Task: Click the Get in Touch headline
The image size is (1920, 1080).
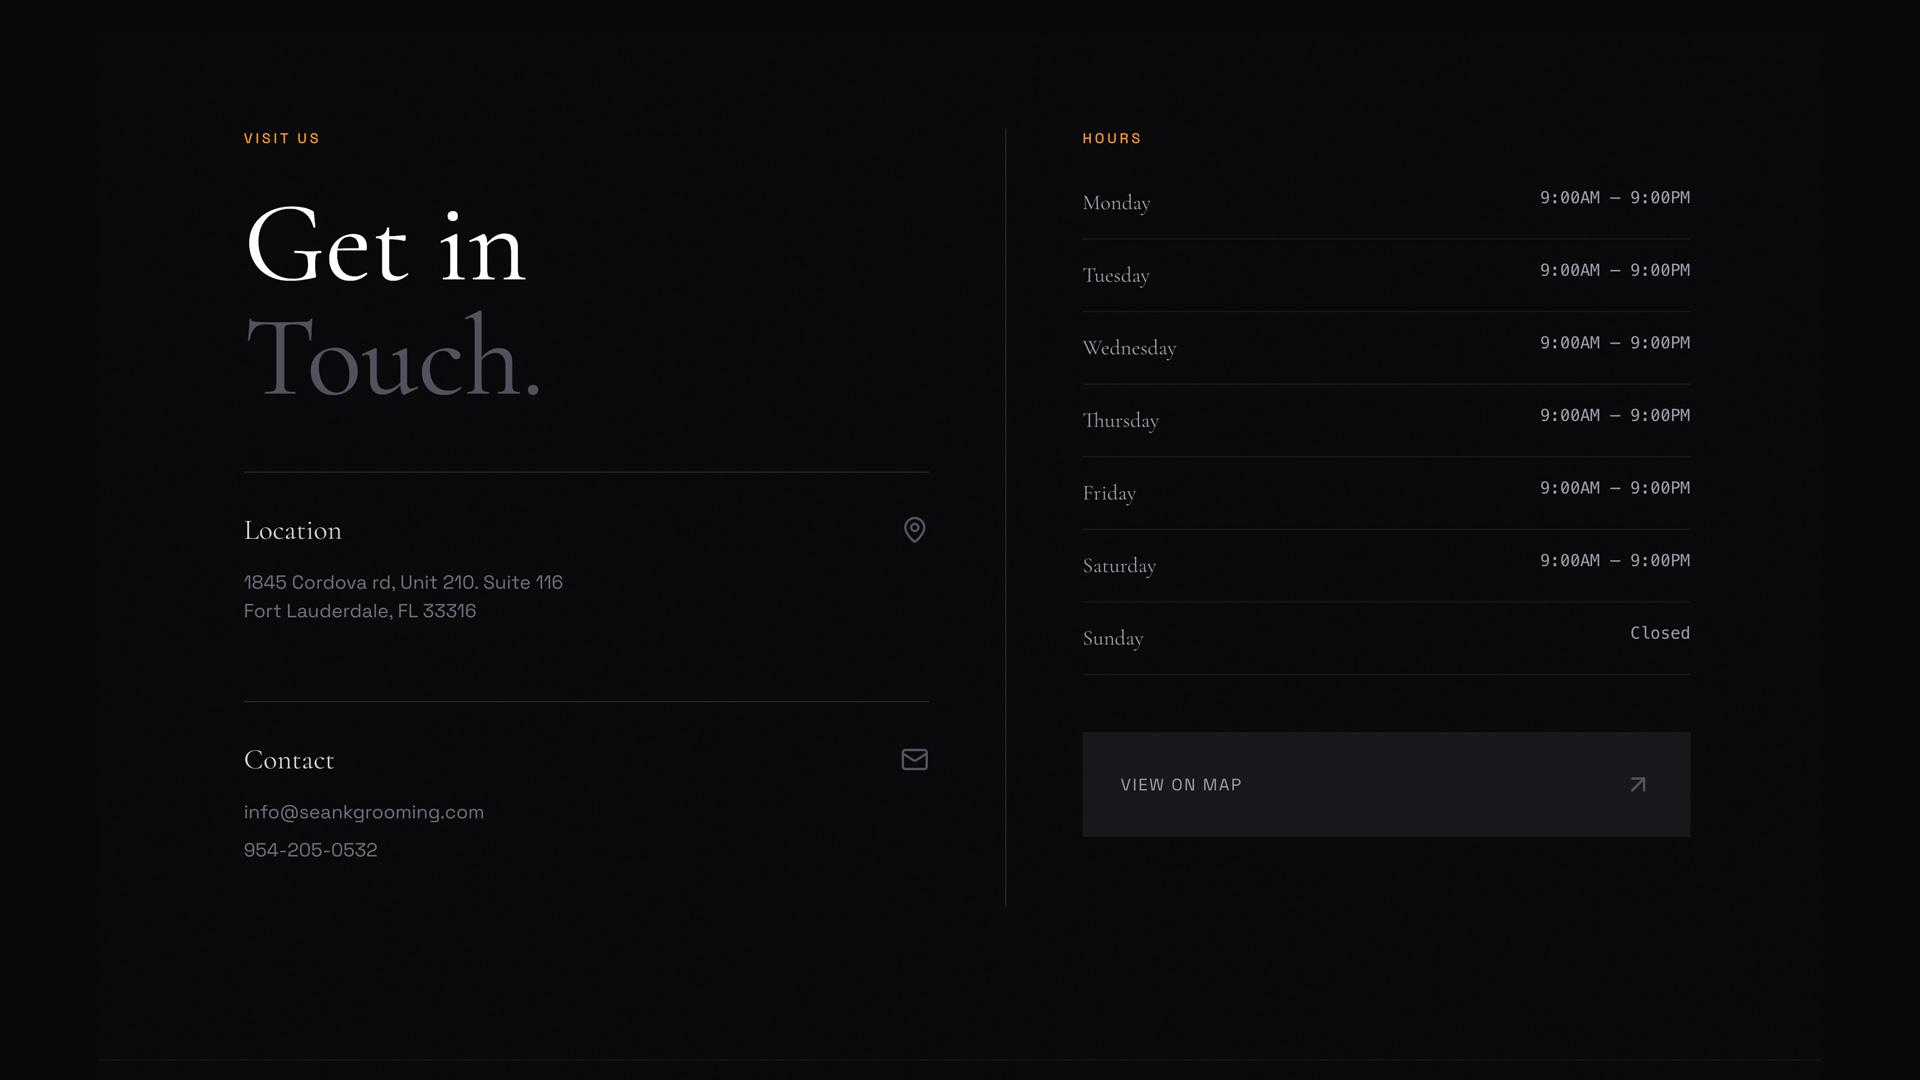Action: (x=392, y=300)
